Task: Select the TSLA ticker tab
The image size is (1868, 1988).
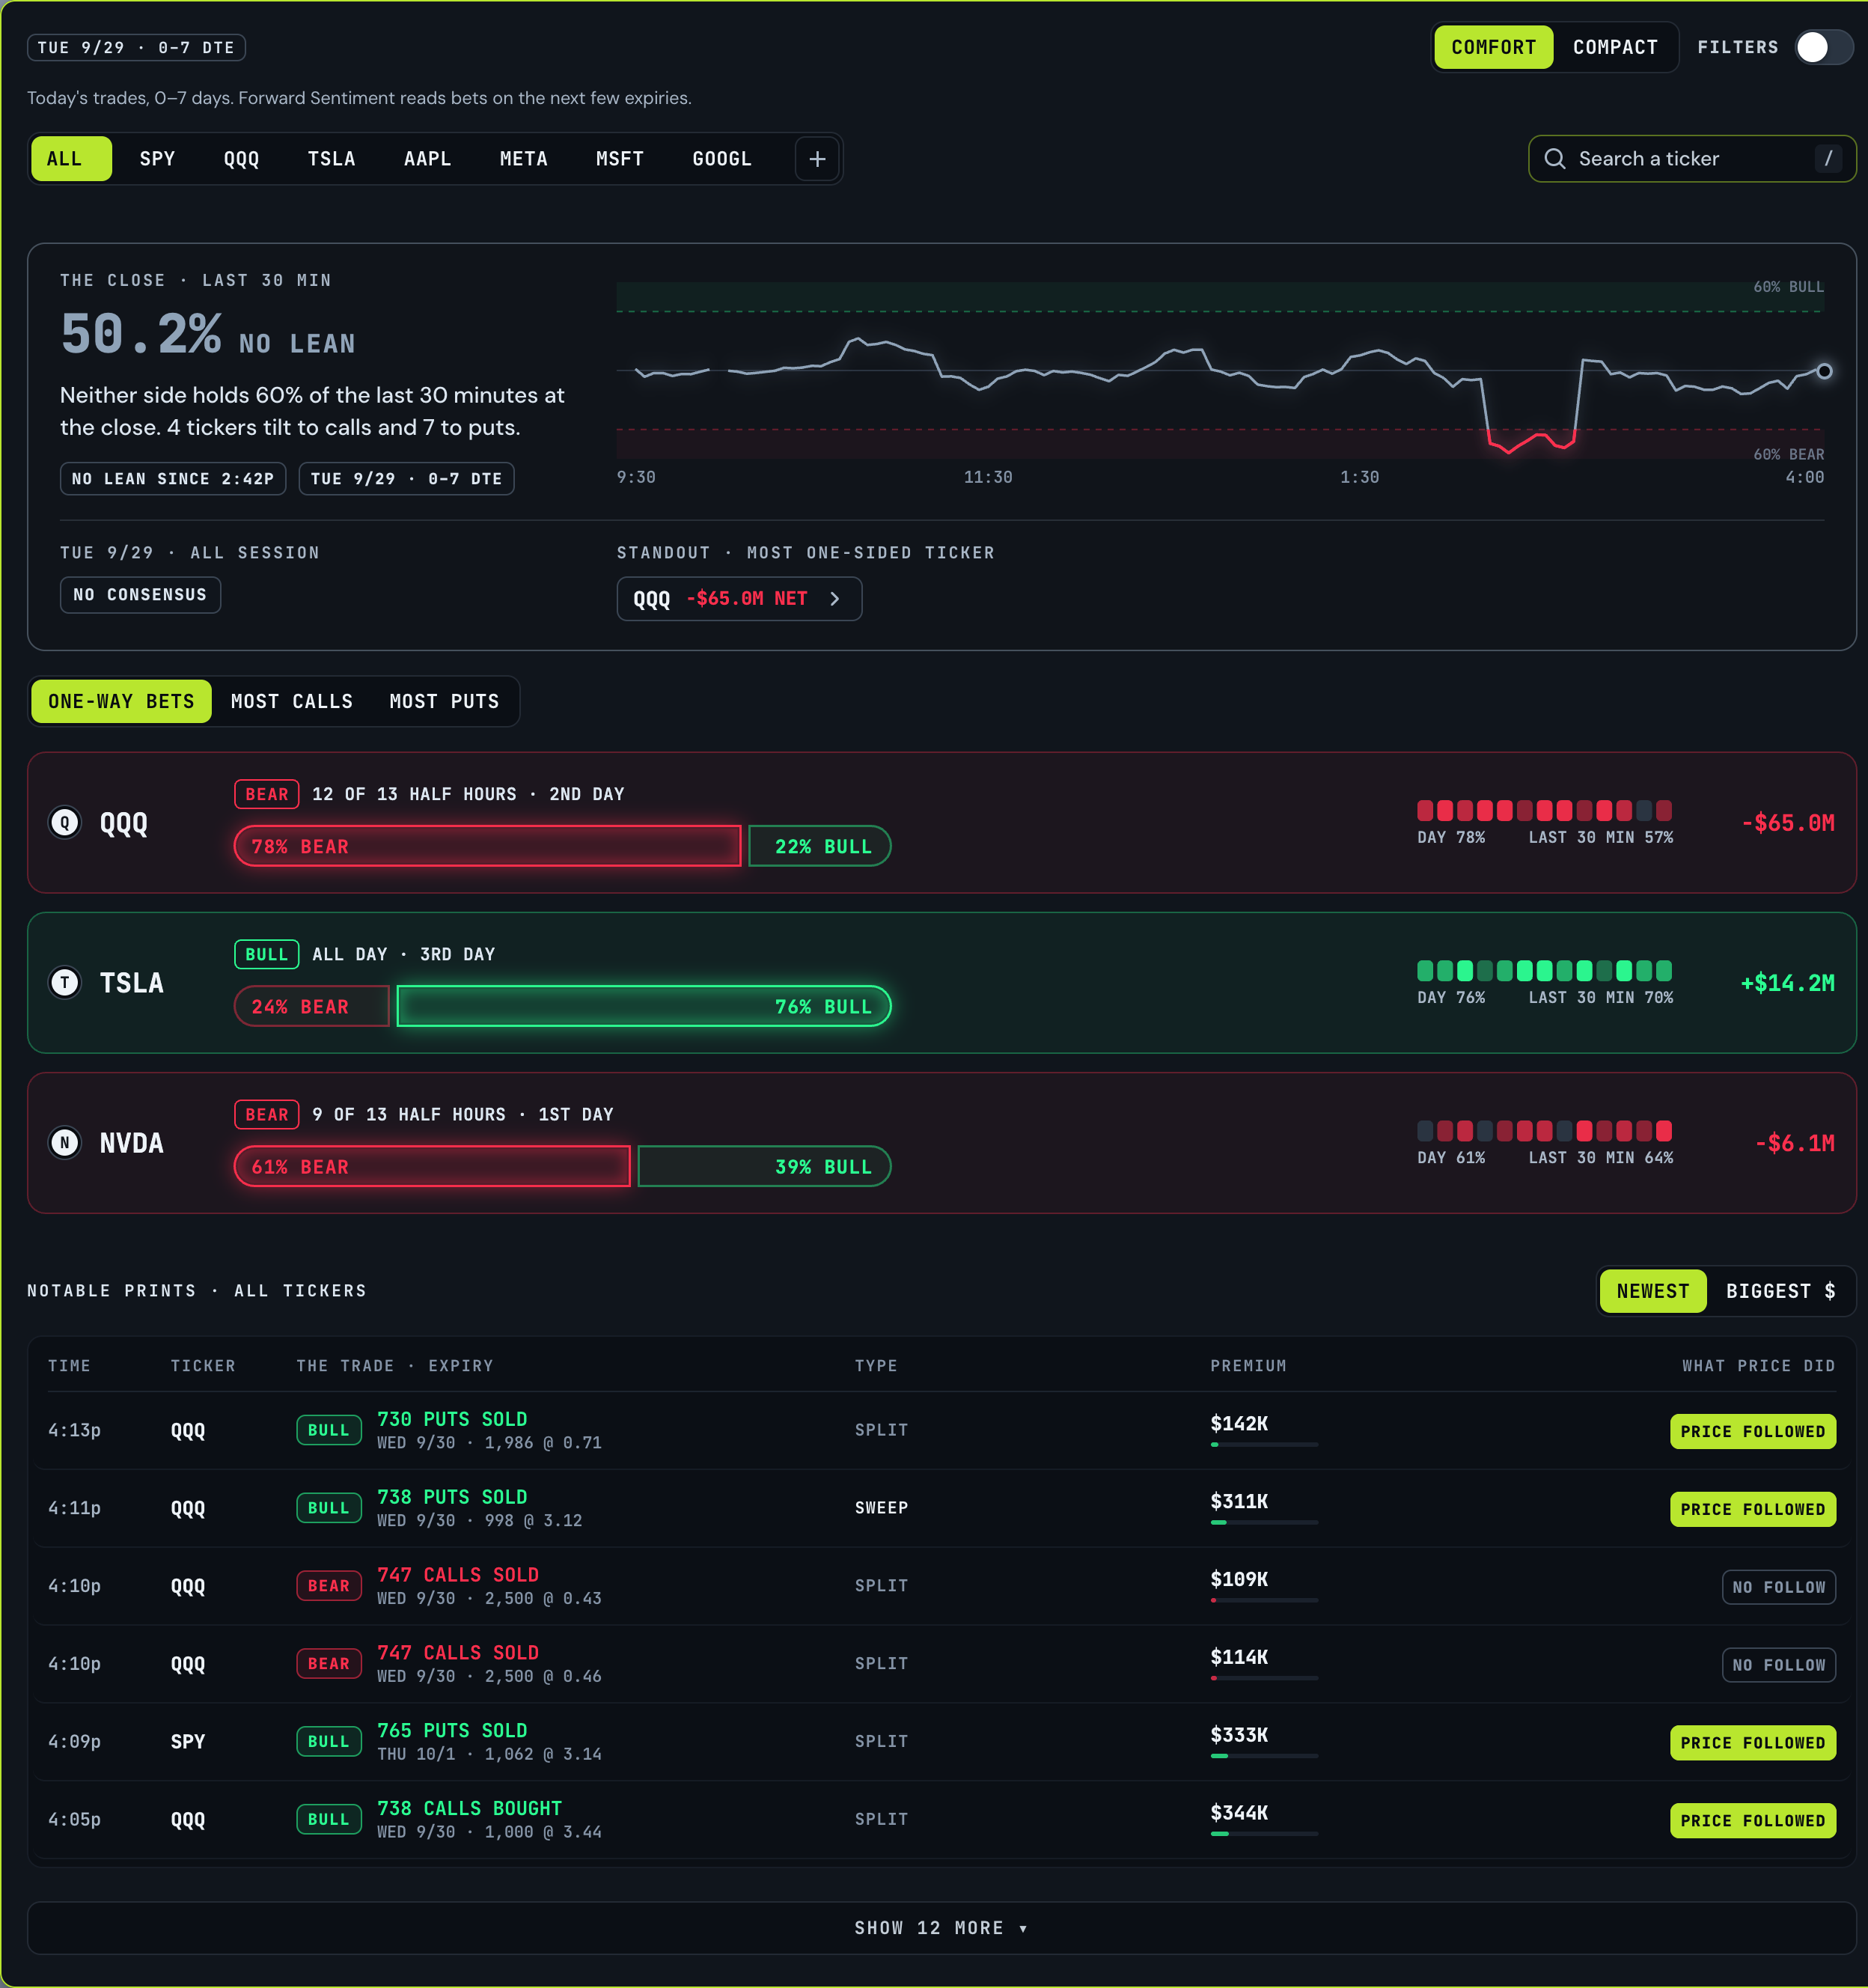Action: coord(331,159)
